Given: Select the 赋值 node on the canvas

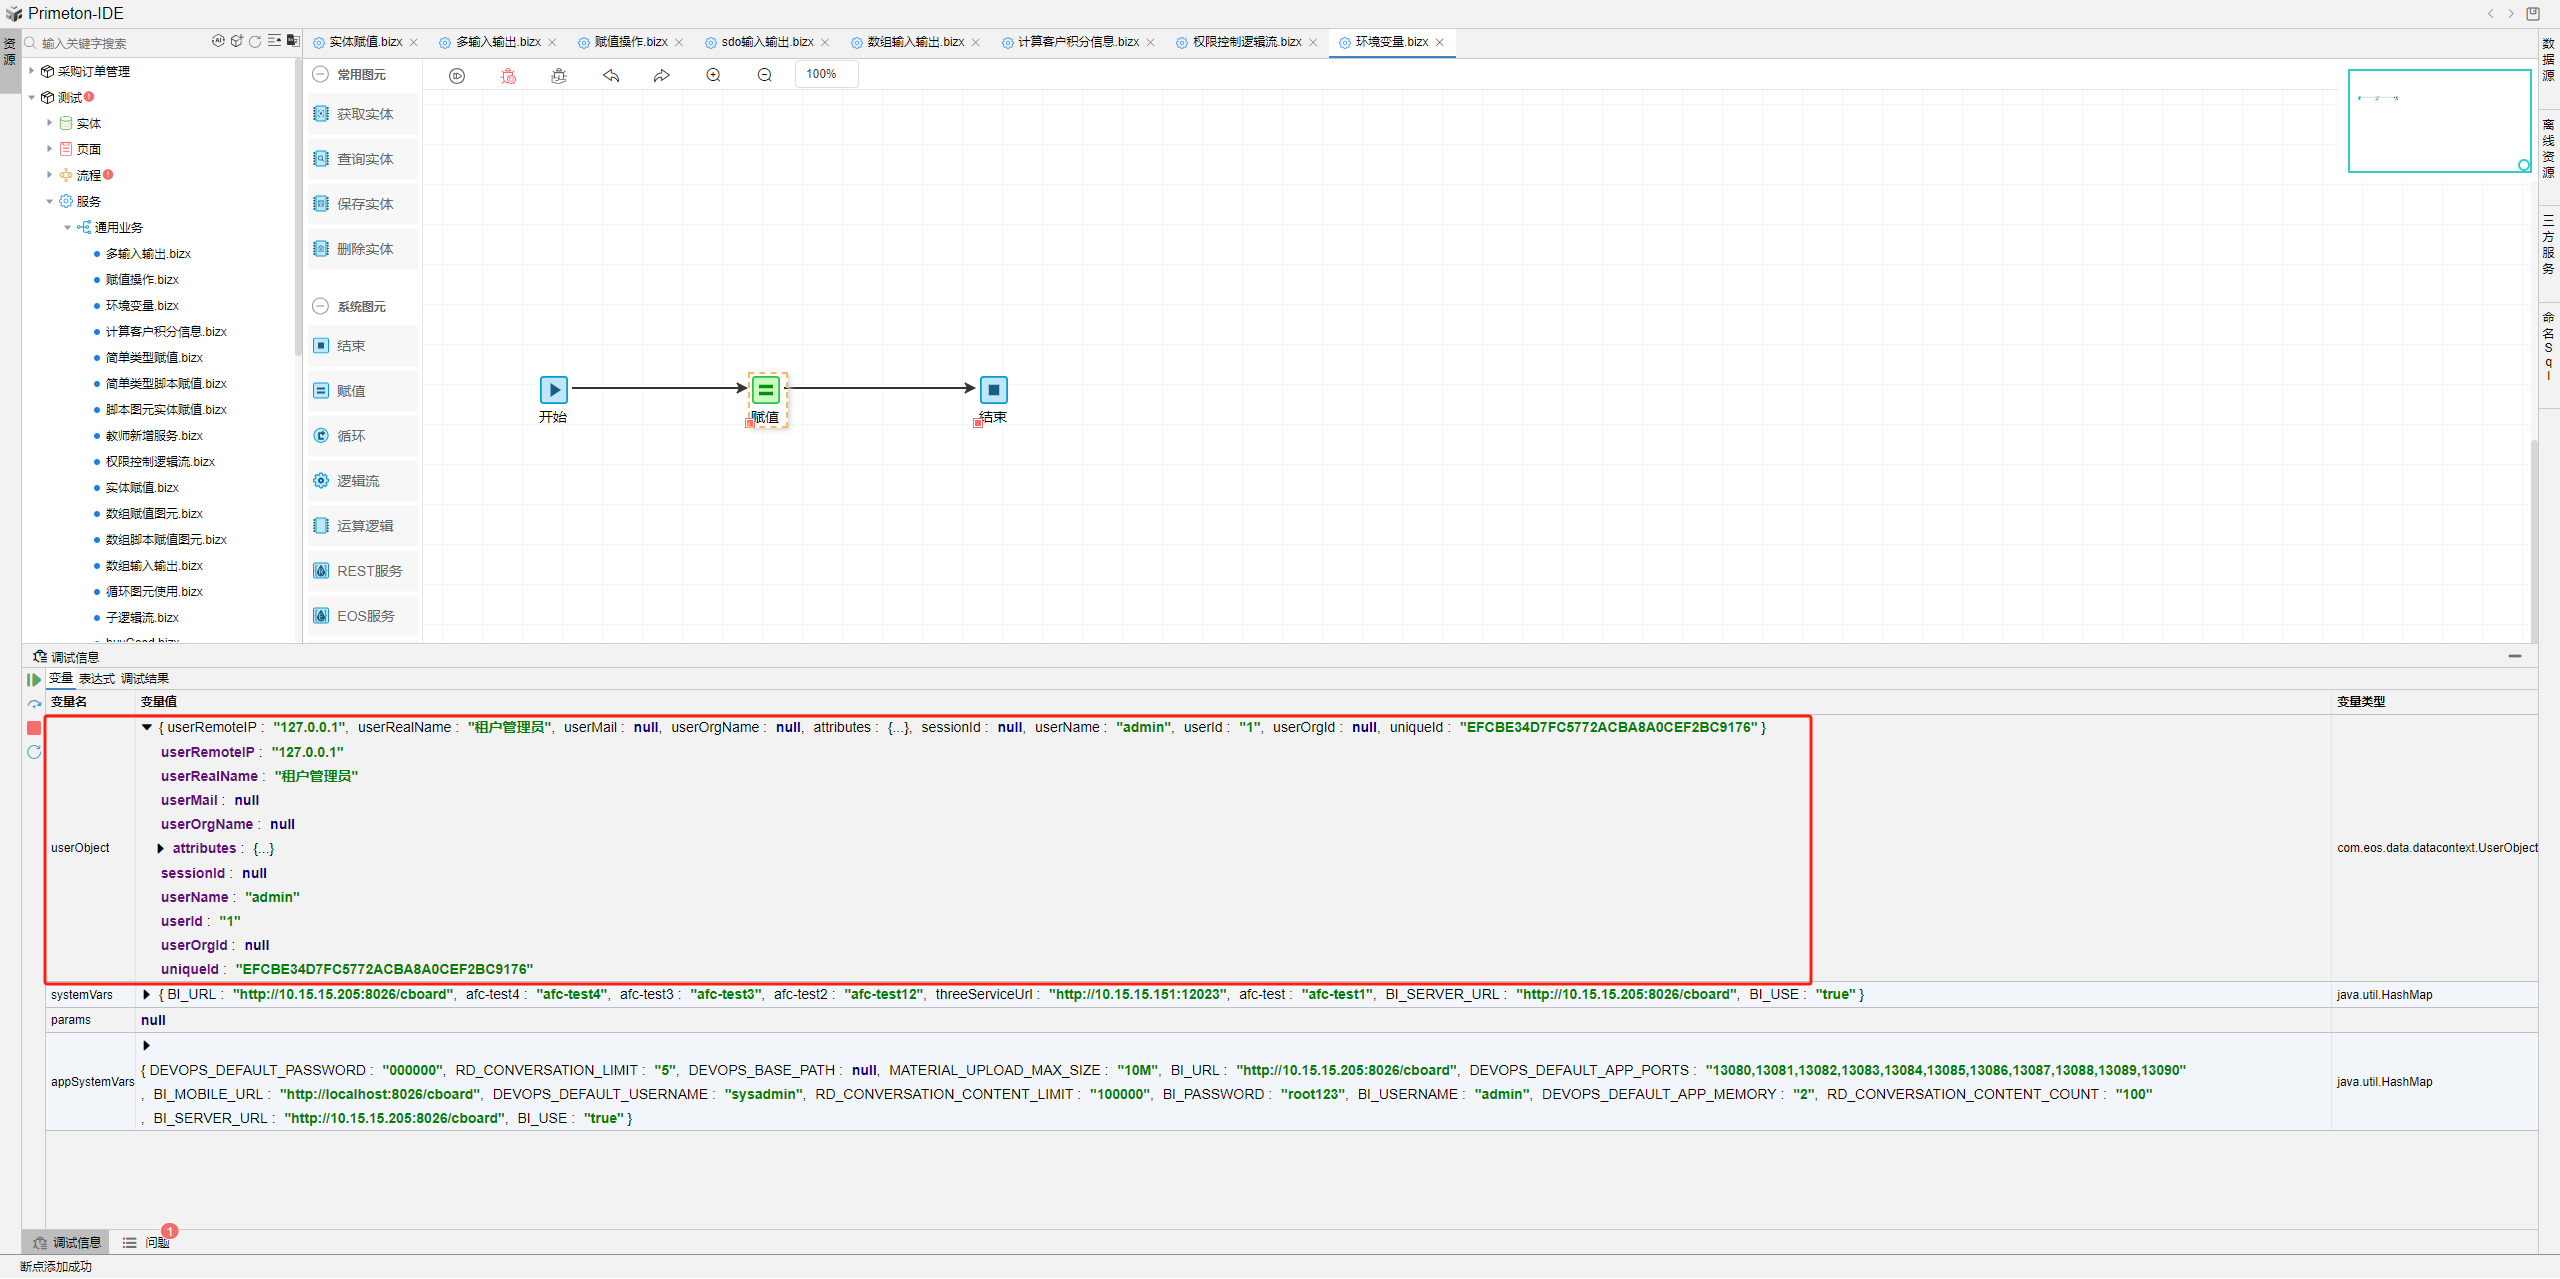Looking at the screenshot, I should click(766, 390).
